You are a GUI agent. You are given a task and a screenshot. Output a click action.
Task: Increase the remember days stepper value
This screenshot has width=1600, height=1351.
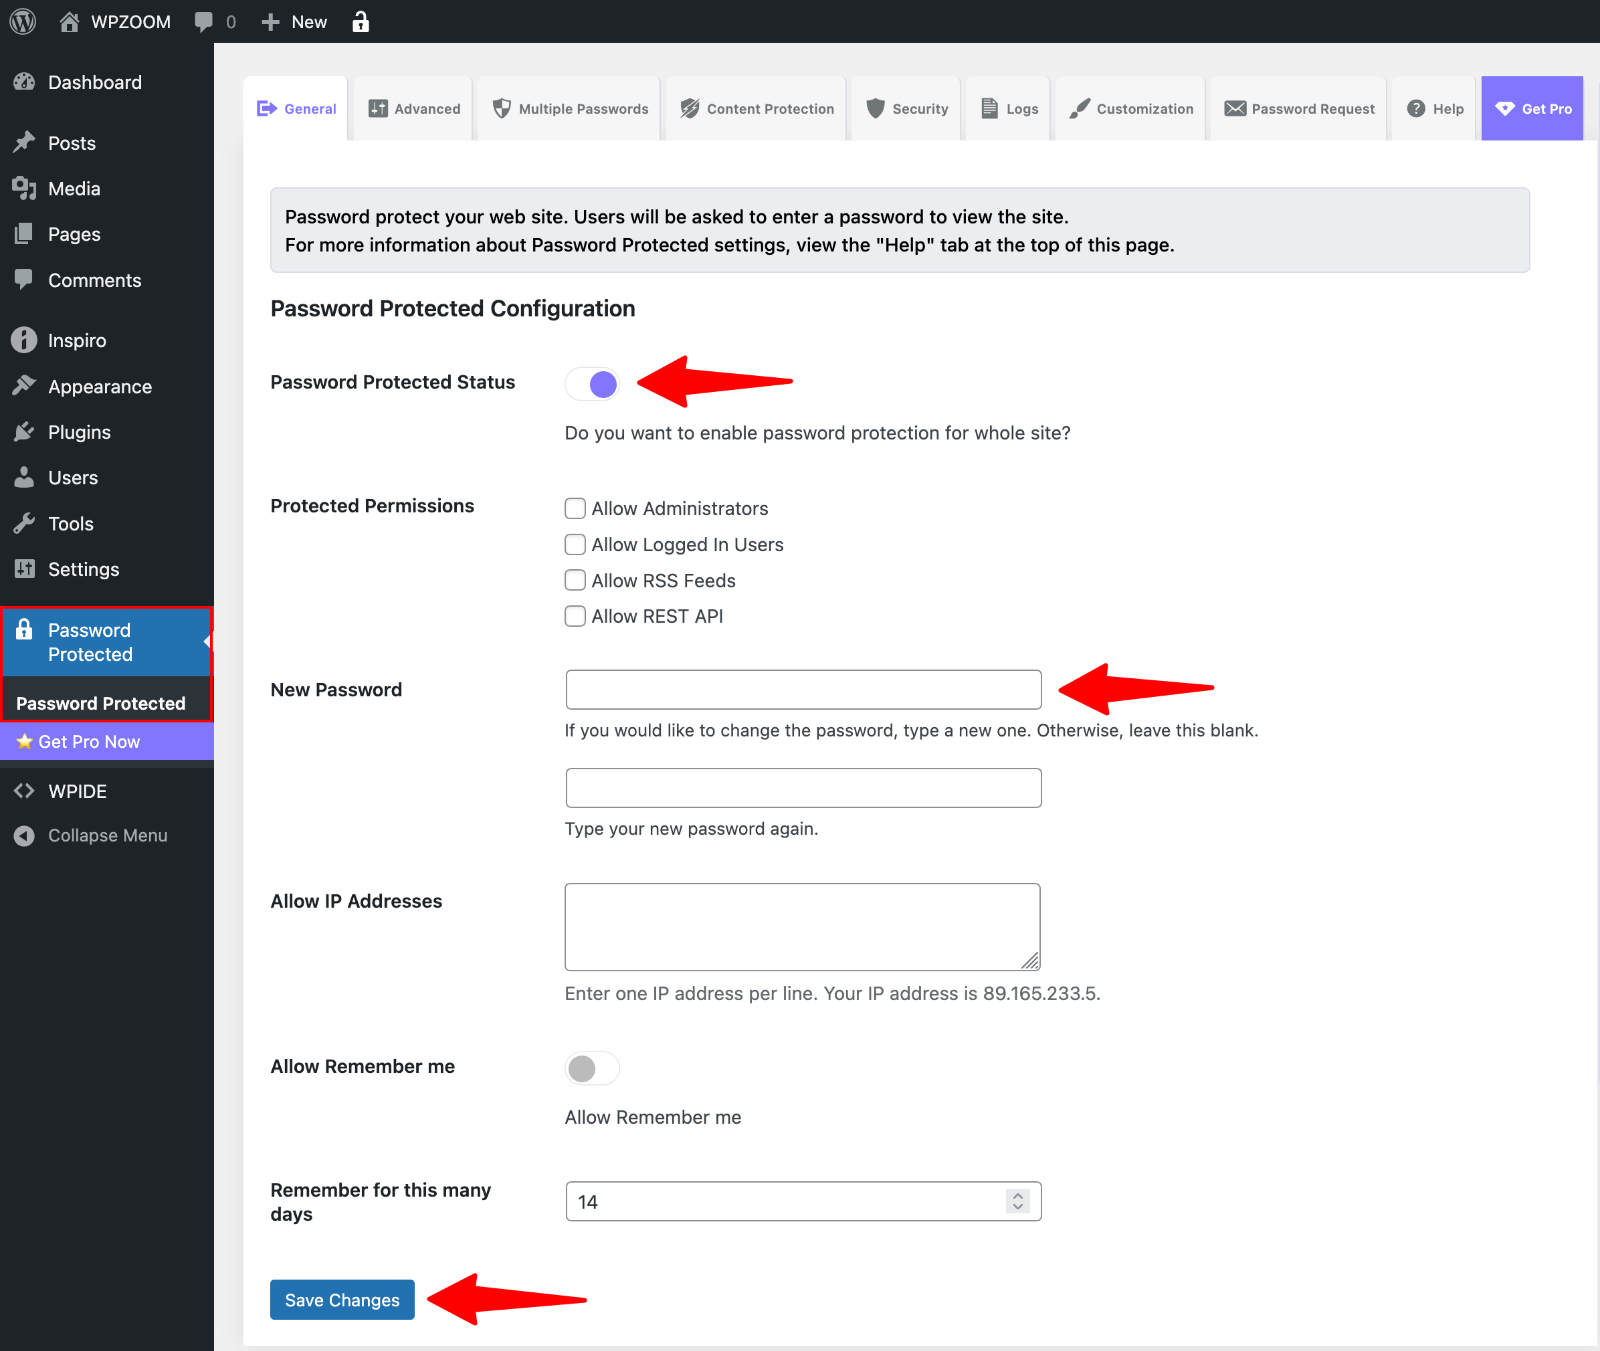tap(1018, 1195)
